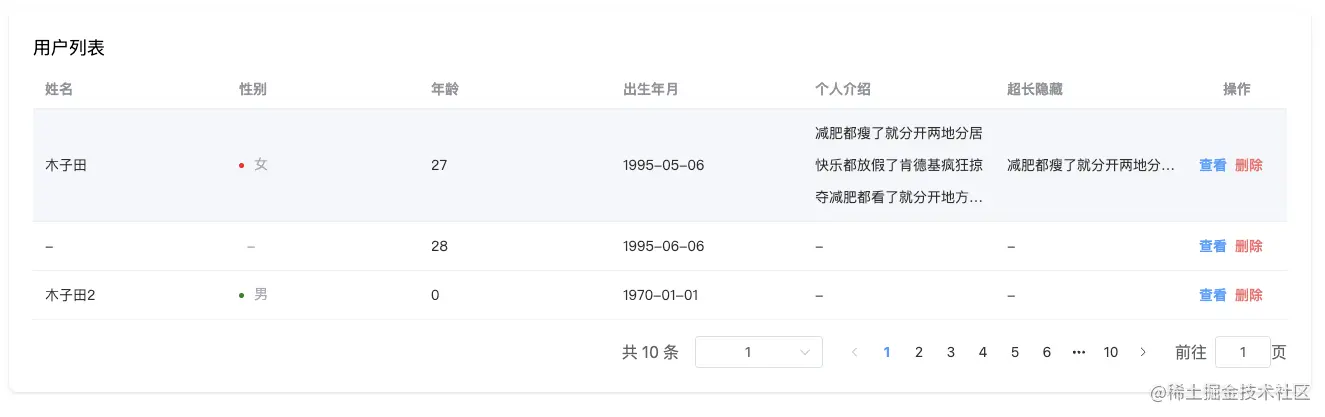Delete the 木子田2 user

1248,295
